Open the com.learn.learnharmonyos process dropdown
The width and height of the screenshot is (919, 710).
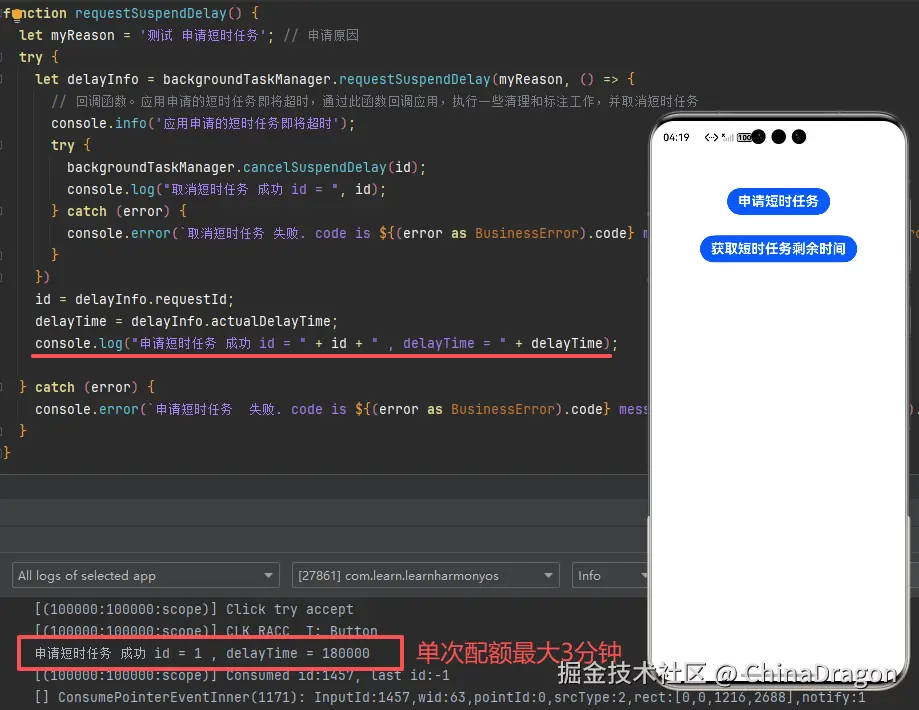pos(425,576)
